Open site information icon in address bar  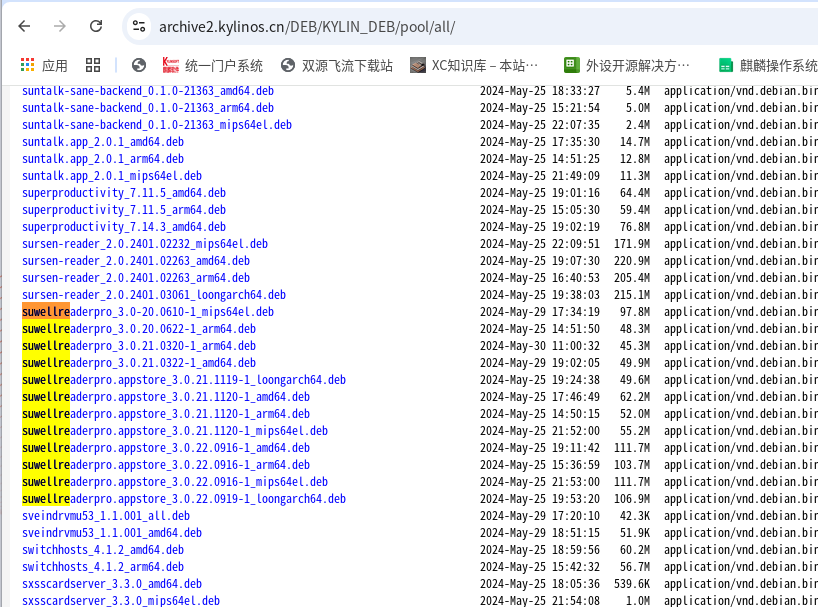(139, 26)
